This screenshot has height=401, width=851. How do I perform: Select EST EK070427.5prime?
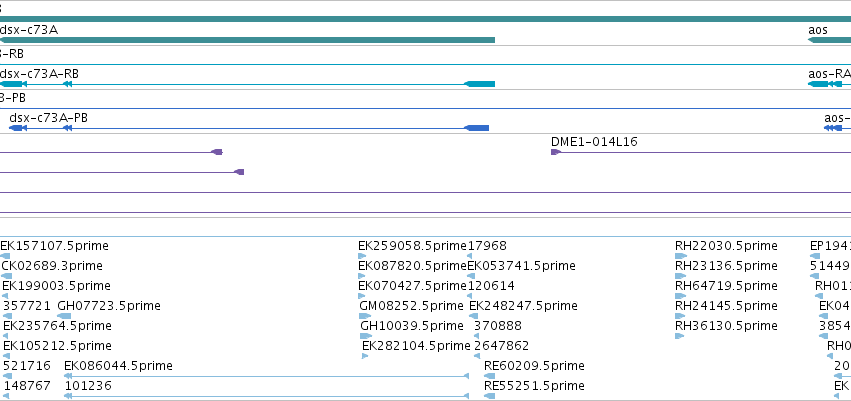(412, 286)
